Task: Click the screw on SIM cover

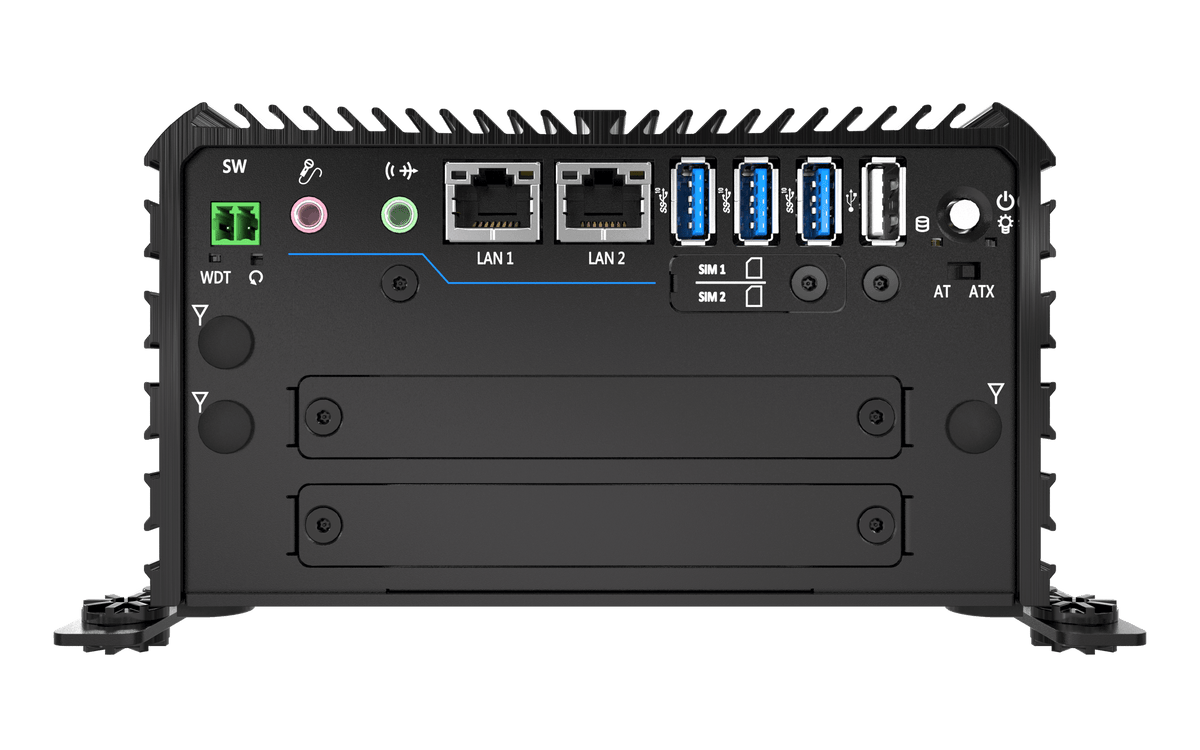Action: (808, 283)
